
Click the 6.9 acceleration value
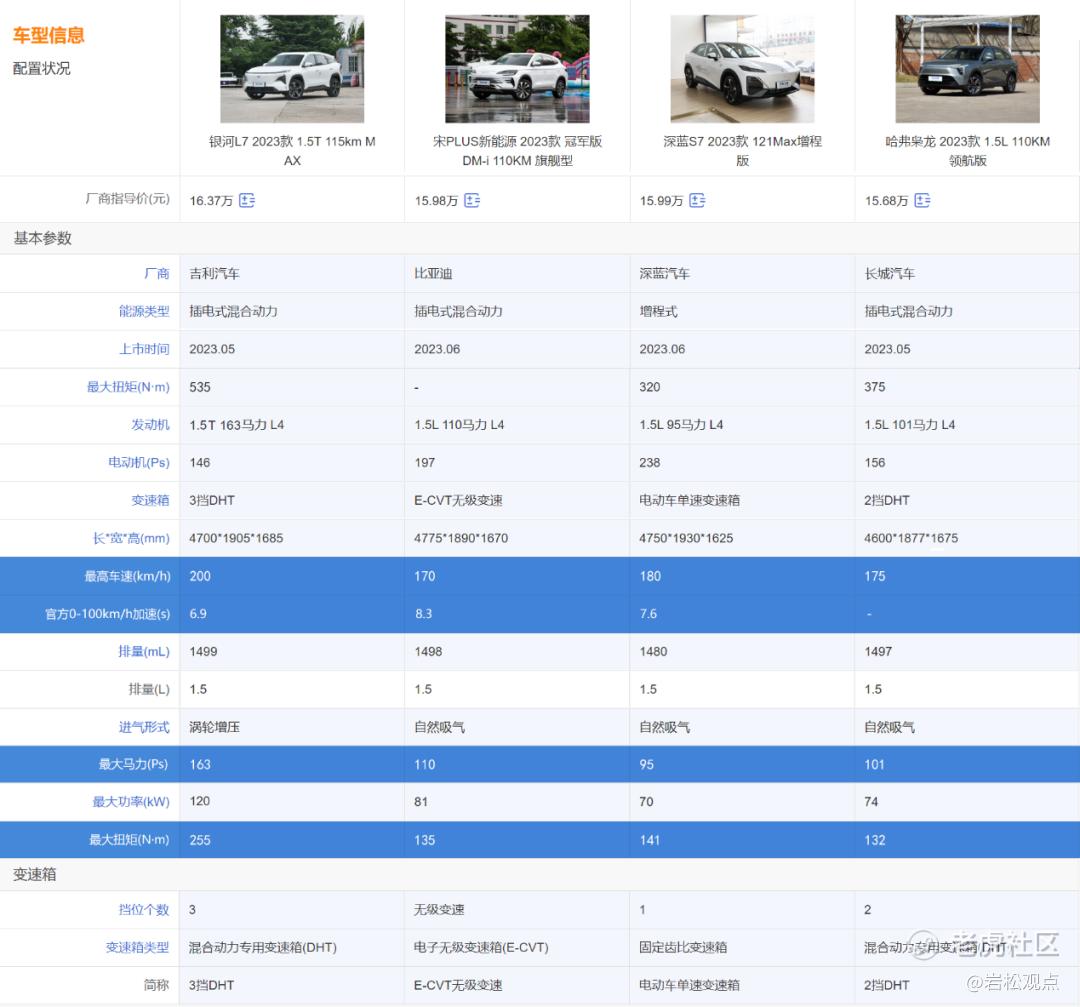198,614
